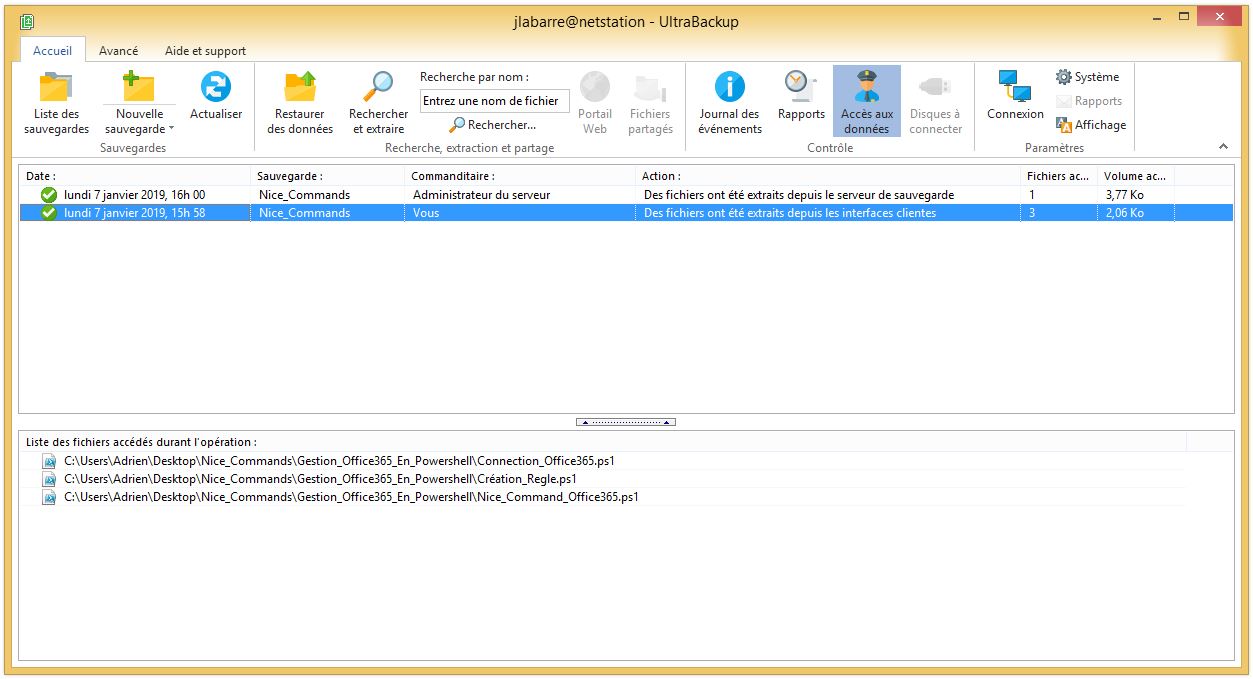Select Accès aux données icon
Viewport: 1253px width, 679px height.
click(866, 89)
